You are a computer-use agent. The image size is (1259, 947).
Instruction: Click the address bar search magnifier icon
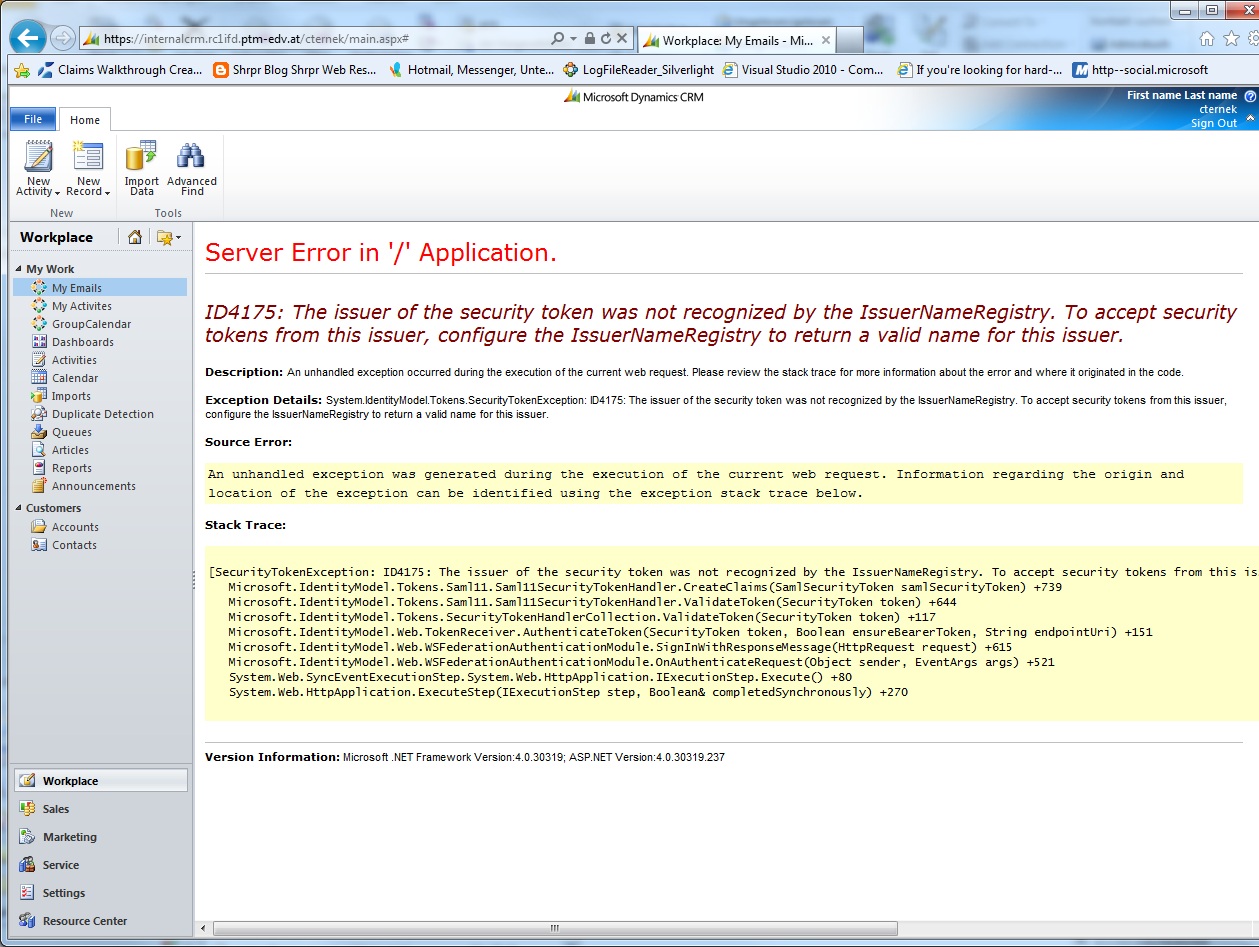[x=557, y=39]
